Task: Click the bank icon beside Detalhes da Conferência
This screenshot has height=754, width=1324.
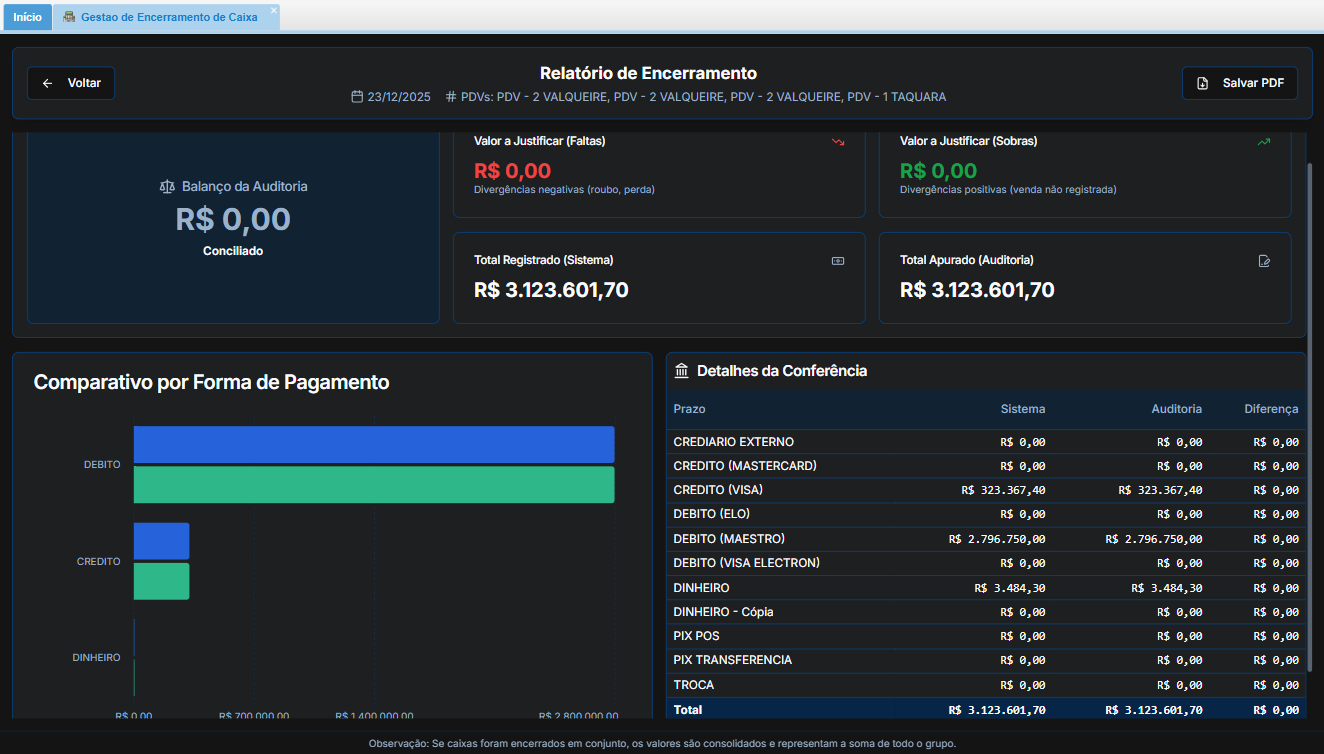Action: pos(682,371)
